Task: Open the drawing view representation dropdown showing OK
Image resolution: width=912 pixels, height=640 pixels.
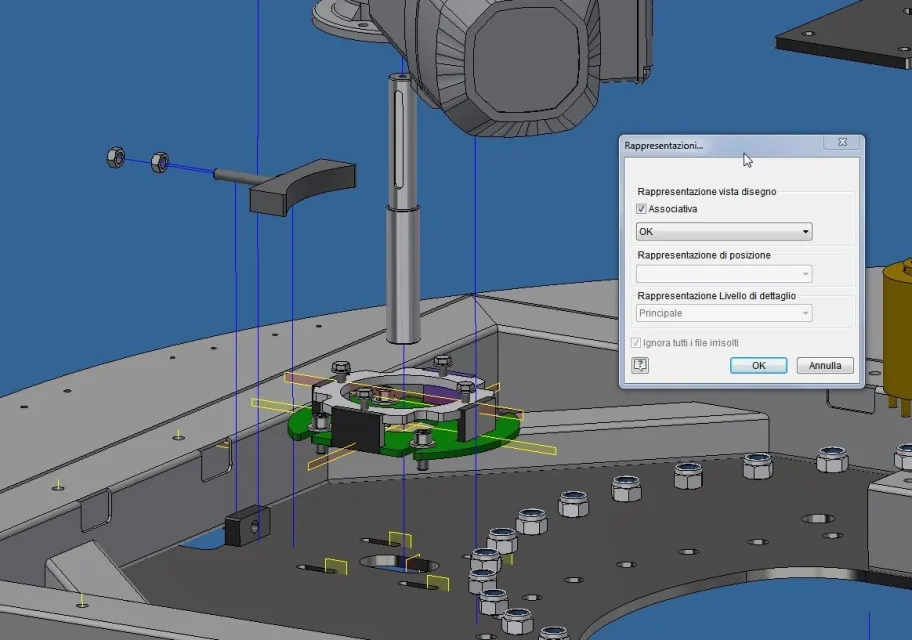Action: click(724, 232)
